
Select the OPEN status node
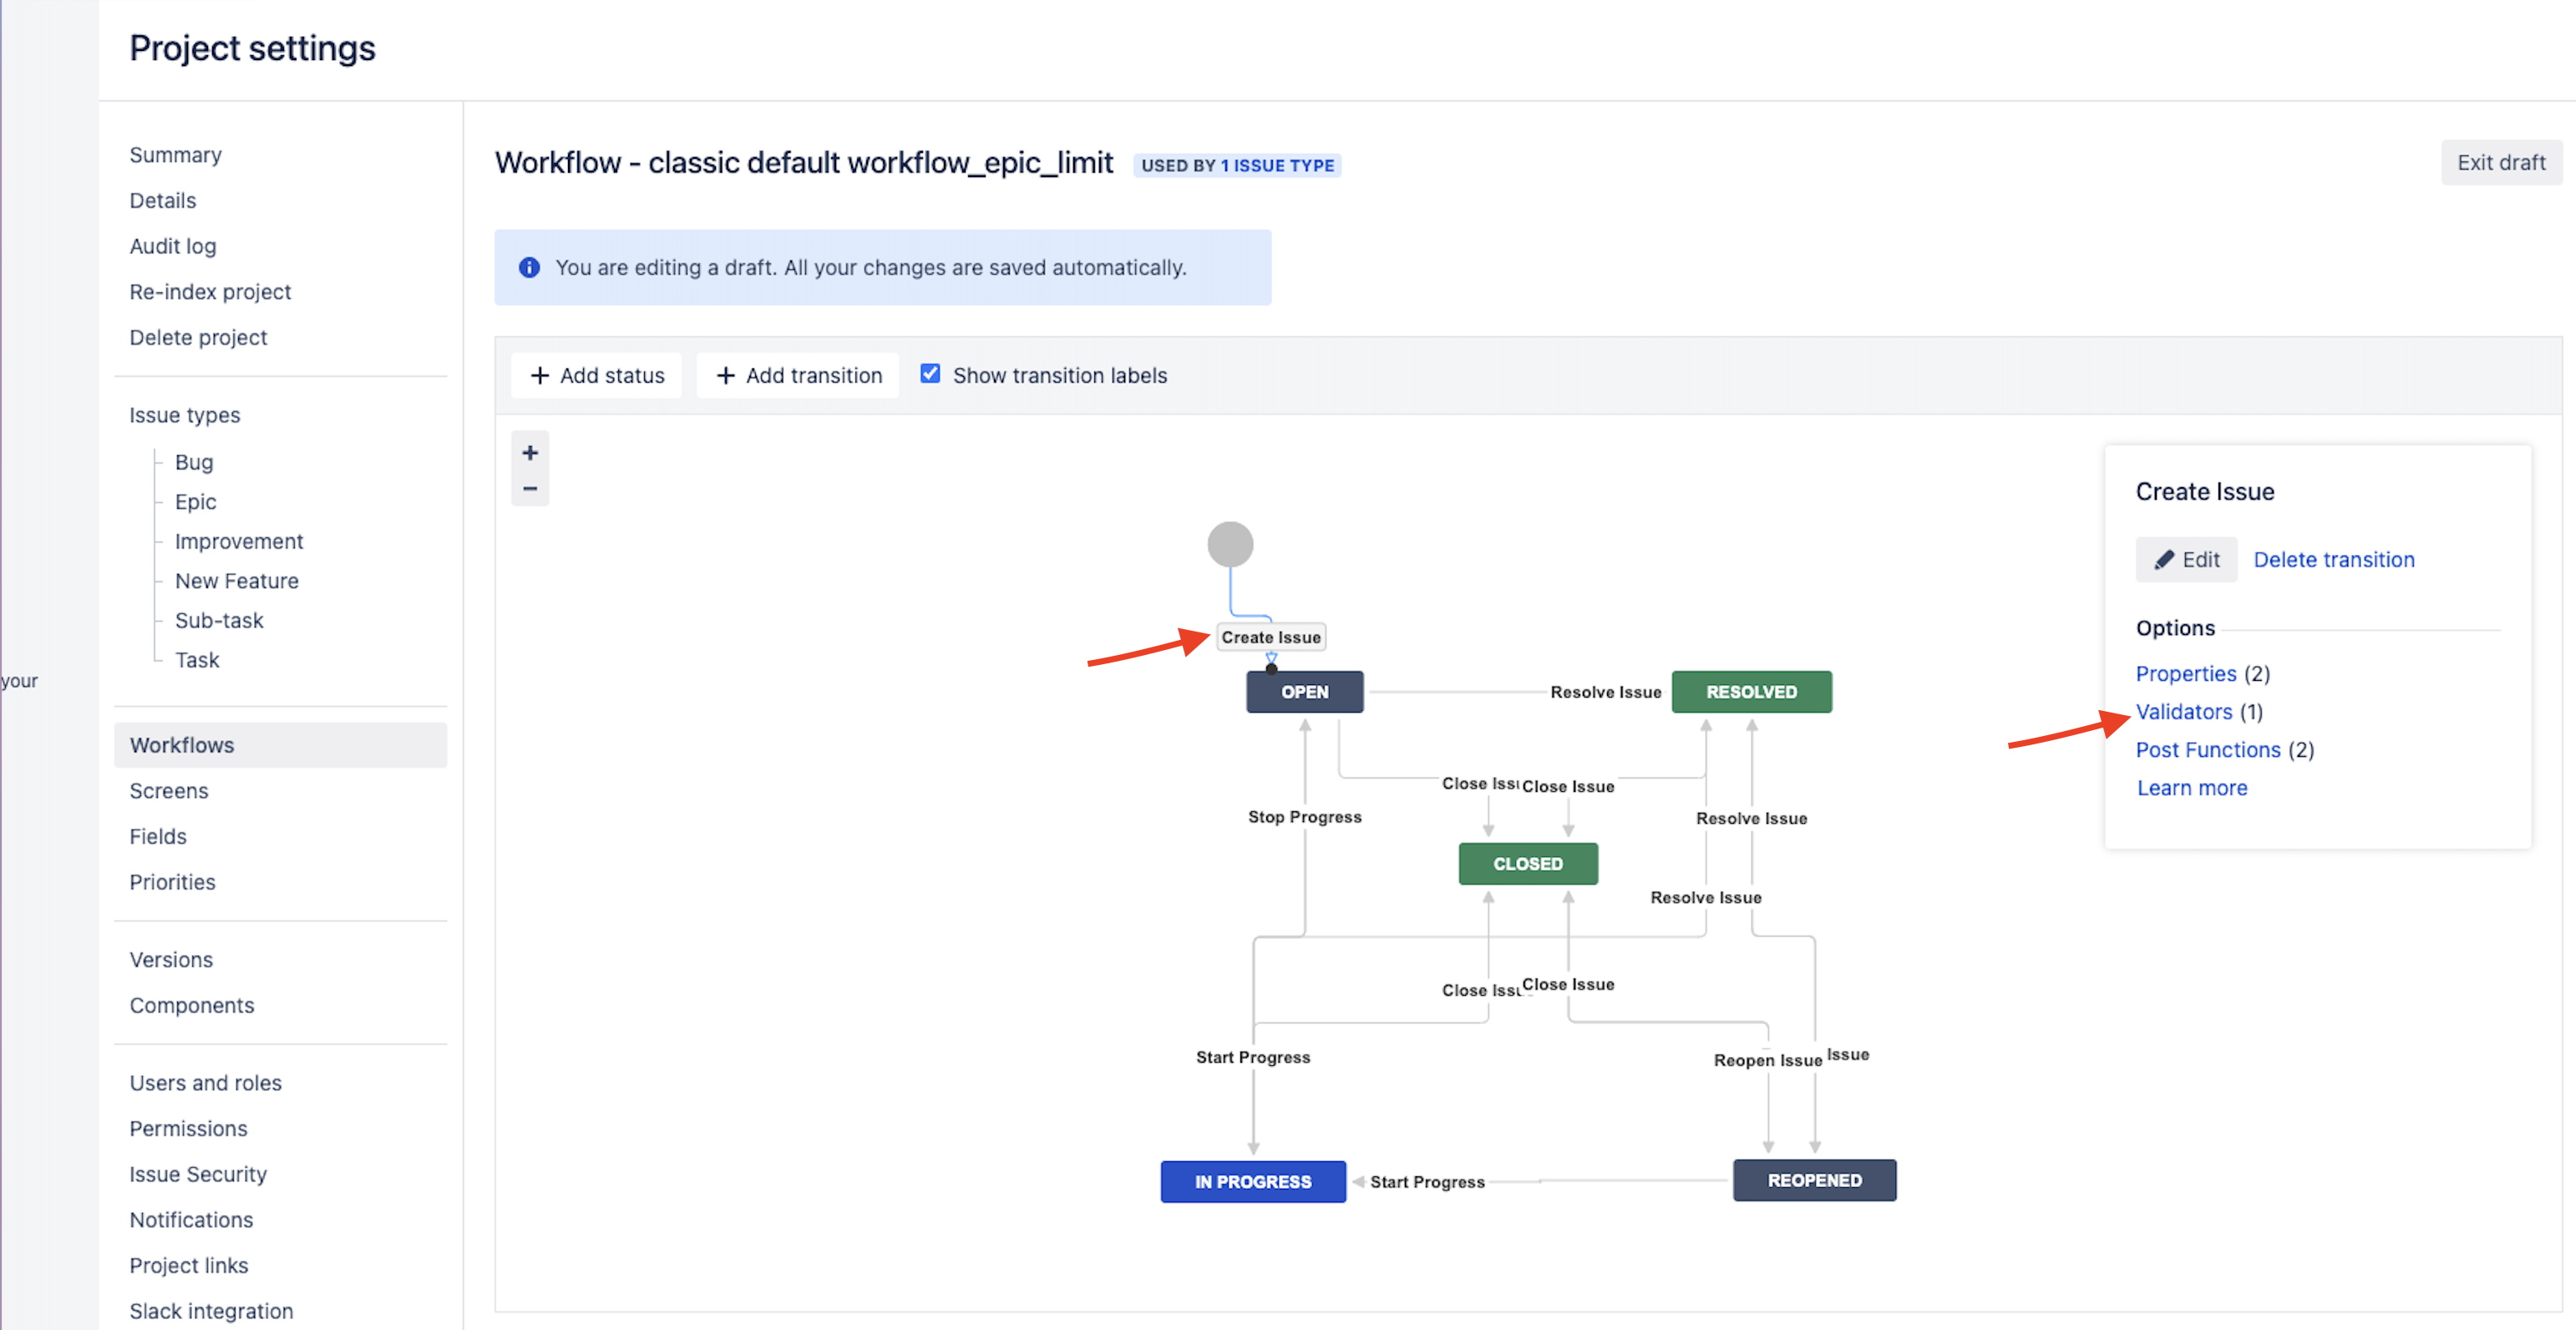tap(1304, 692)
